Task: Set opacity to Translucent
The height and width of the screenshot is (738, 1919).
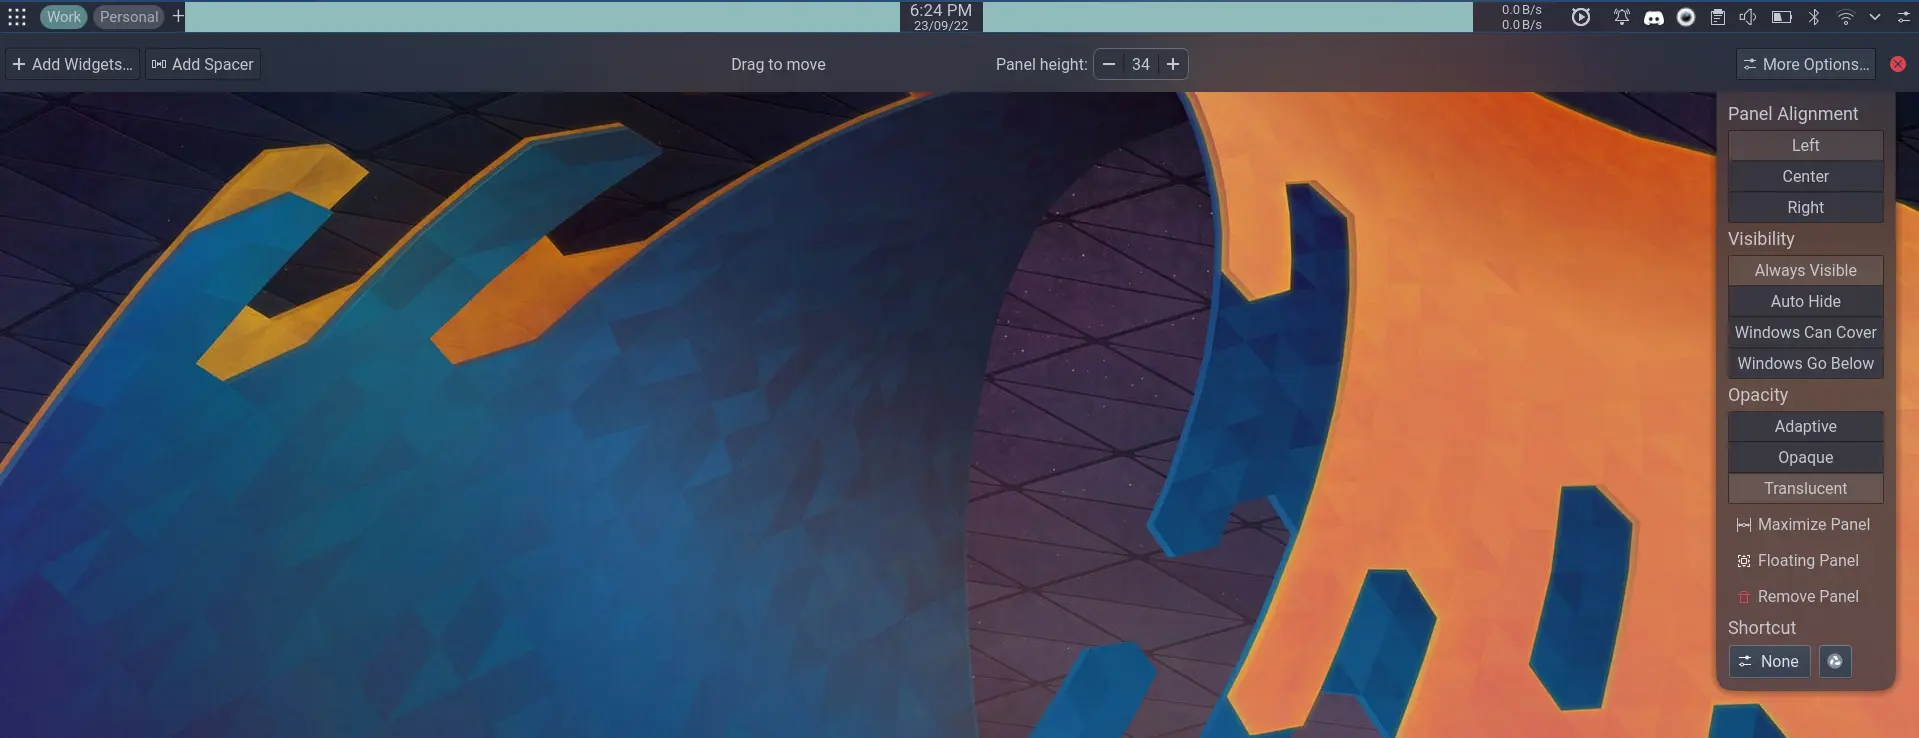Action: 1806,488
